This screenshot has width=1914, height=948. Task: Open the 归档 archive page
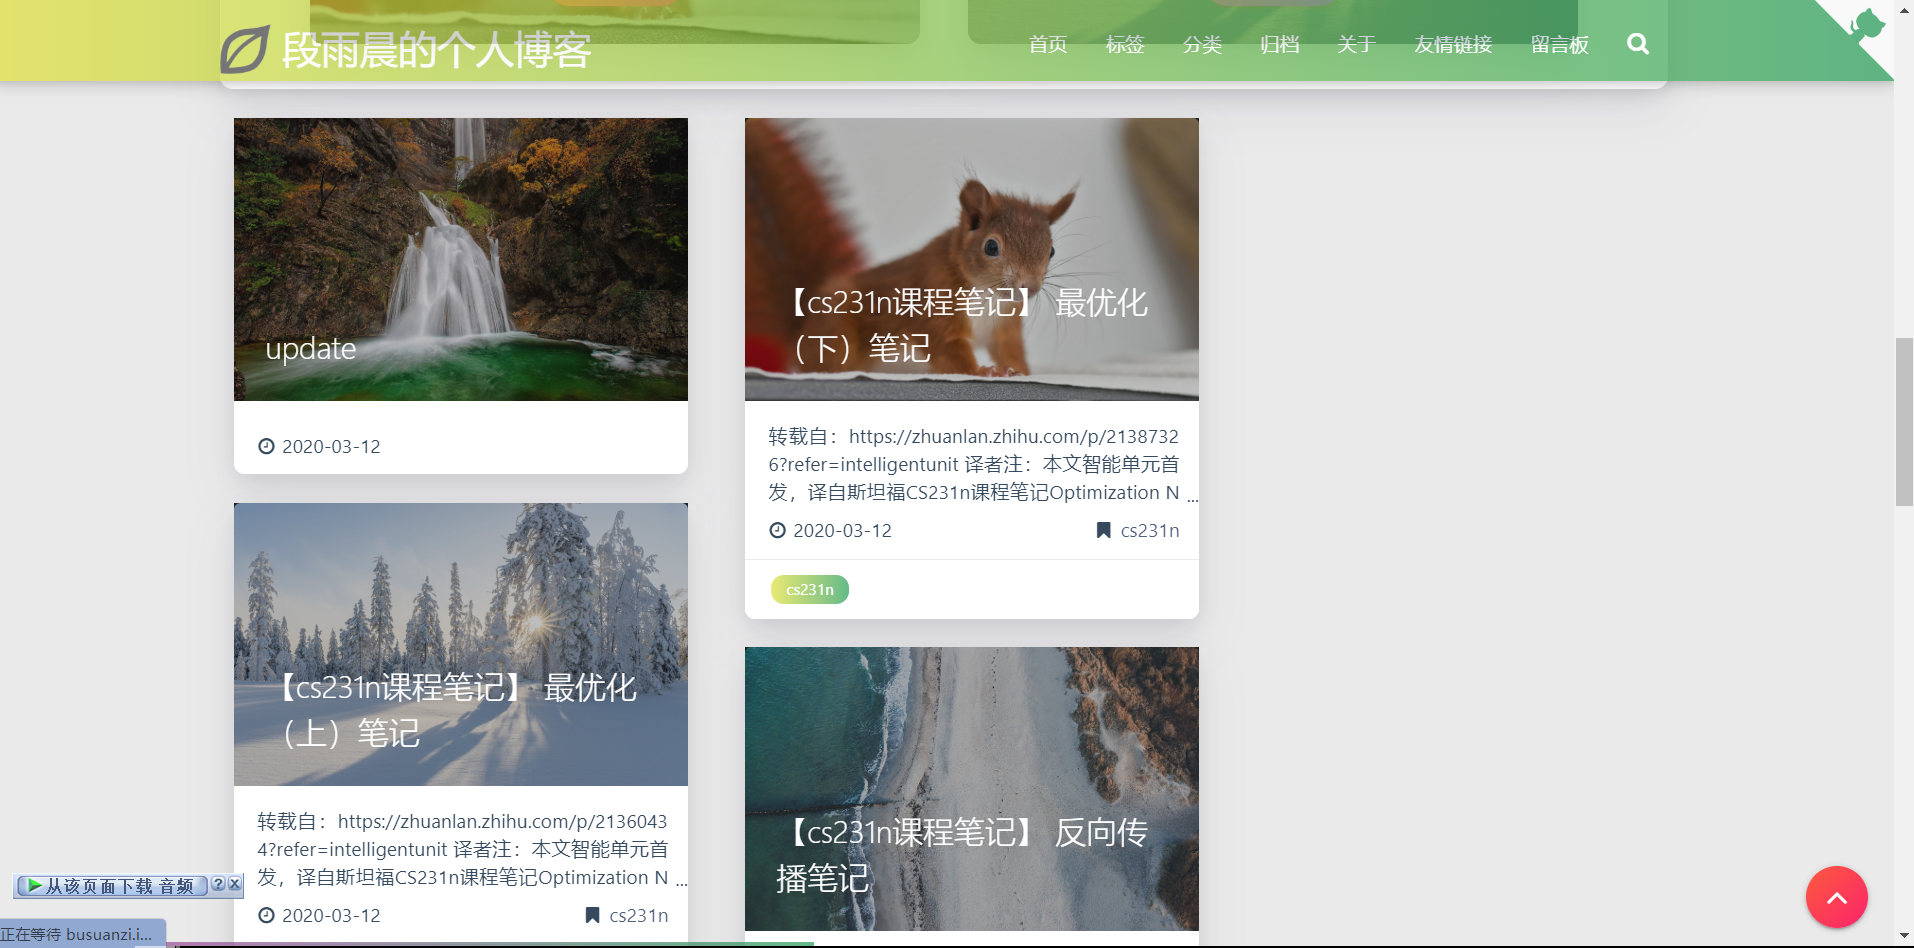pyautogui.click(x=1279, y=44)
